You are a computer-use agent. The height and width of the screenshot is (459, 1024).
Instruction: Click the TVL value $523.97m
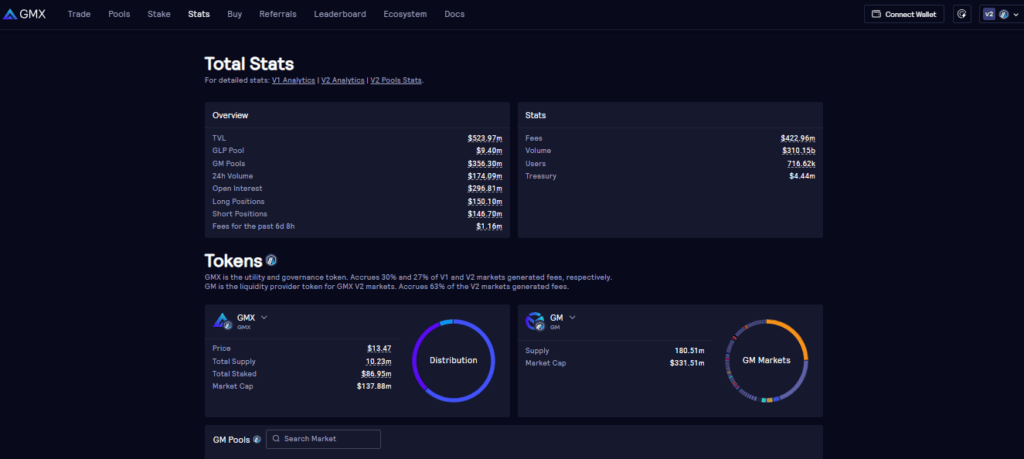pyautogui.click(x=485, y=138)
